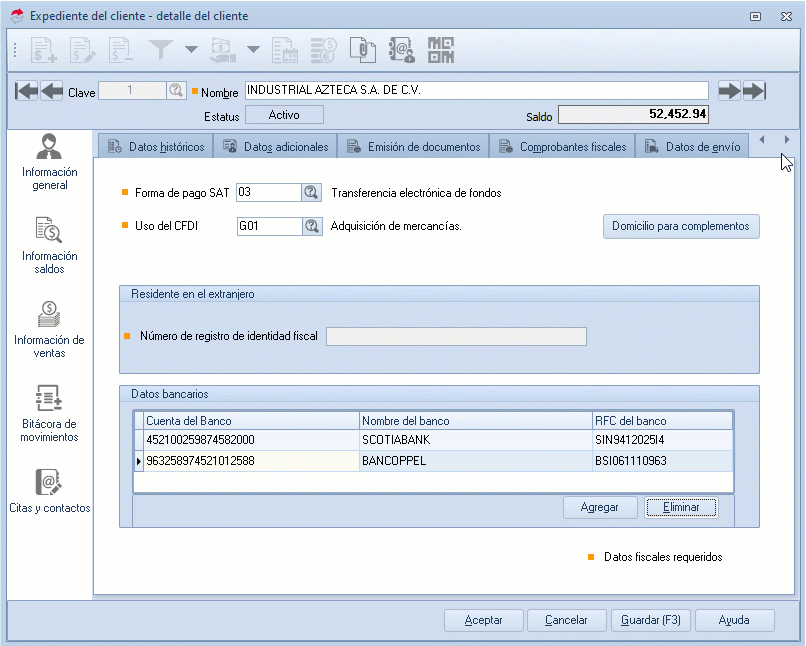This screenshot has height=646, width=806.
Task: Switch to Emisión de documentos tab
Action: 413,147
